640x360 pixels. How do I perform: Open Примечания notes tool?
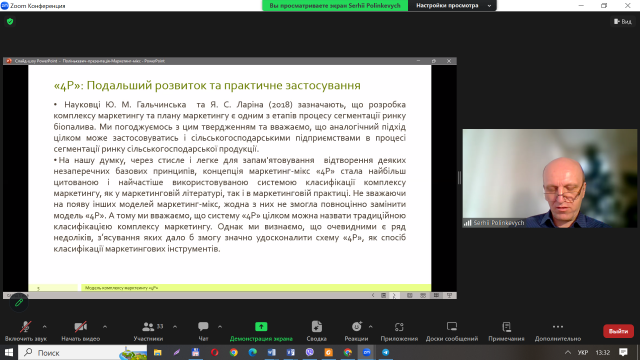click(506, 331)
